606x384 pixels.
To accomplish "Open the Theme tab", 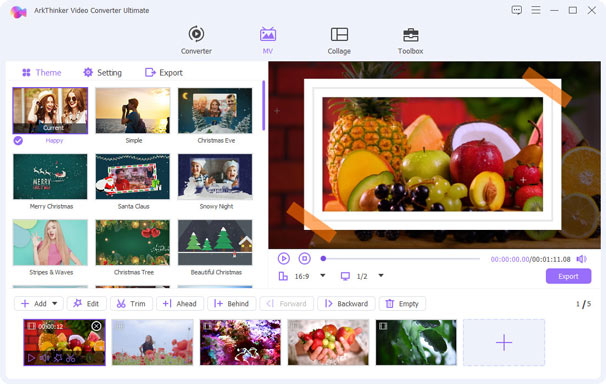I will [41, 73].
